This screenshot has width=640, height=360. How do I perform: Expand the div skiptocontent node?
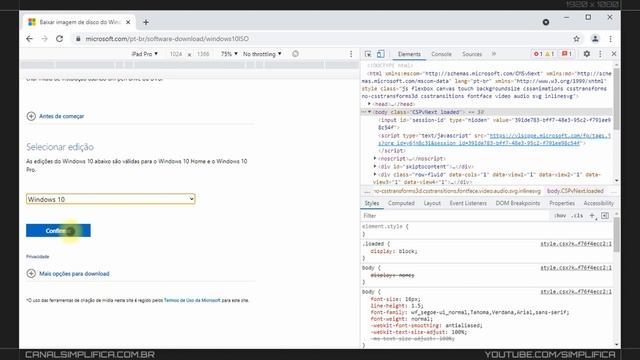pos(375,167)
